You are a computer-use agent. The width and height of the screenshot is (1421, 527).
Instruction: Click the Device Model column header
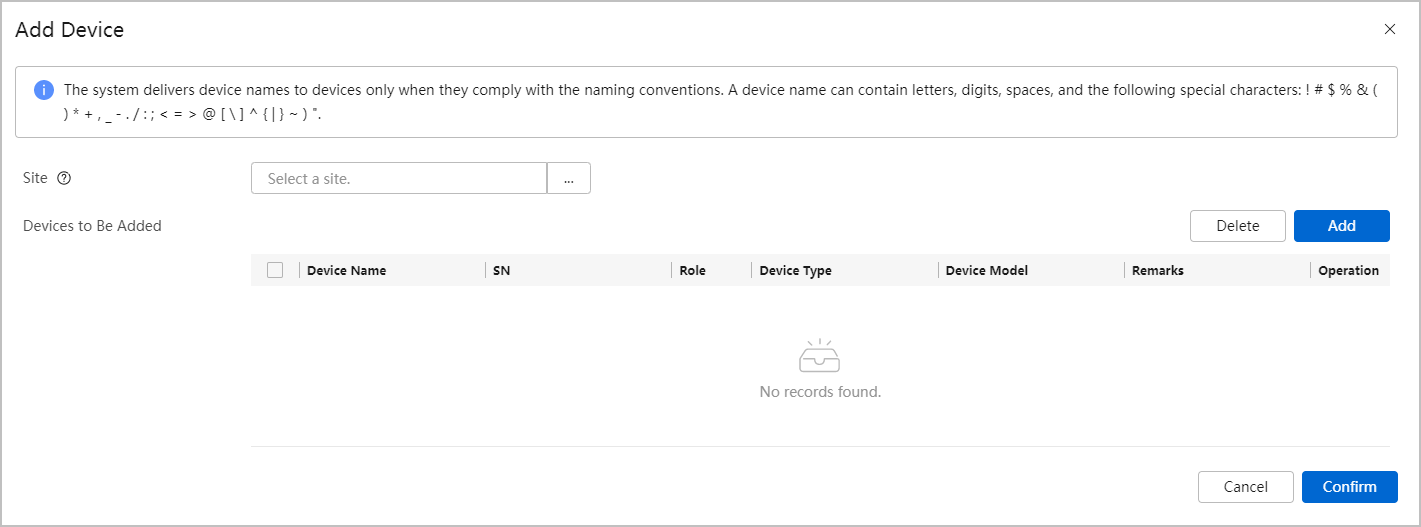click(987, 270)
